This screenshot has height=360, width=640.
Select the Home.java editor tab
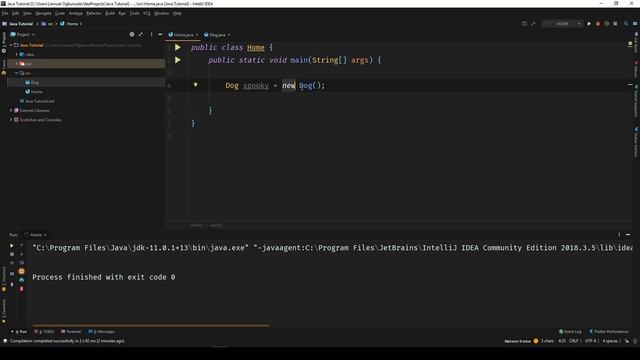point(183,35)
